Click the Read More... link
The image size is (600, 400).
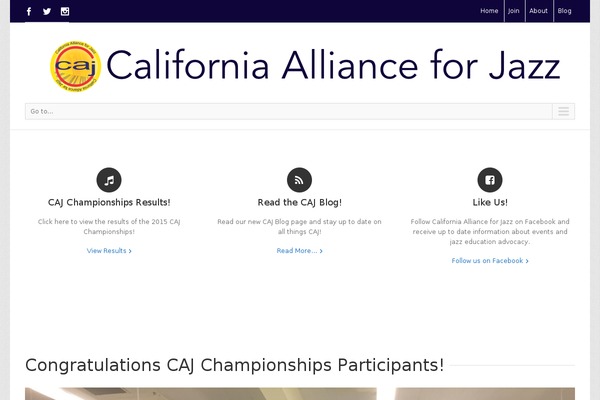click(299, 251)
